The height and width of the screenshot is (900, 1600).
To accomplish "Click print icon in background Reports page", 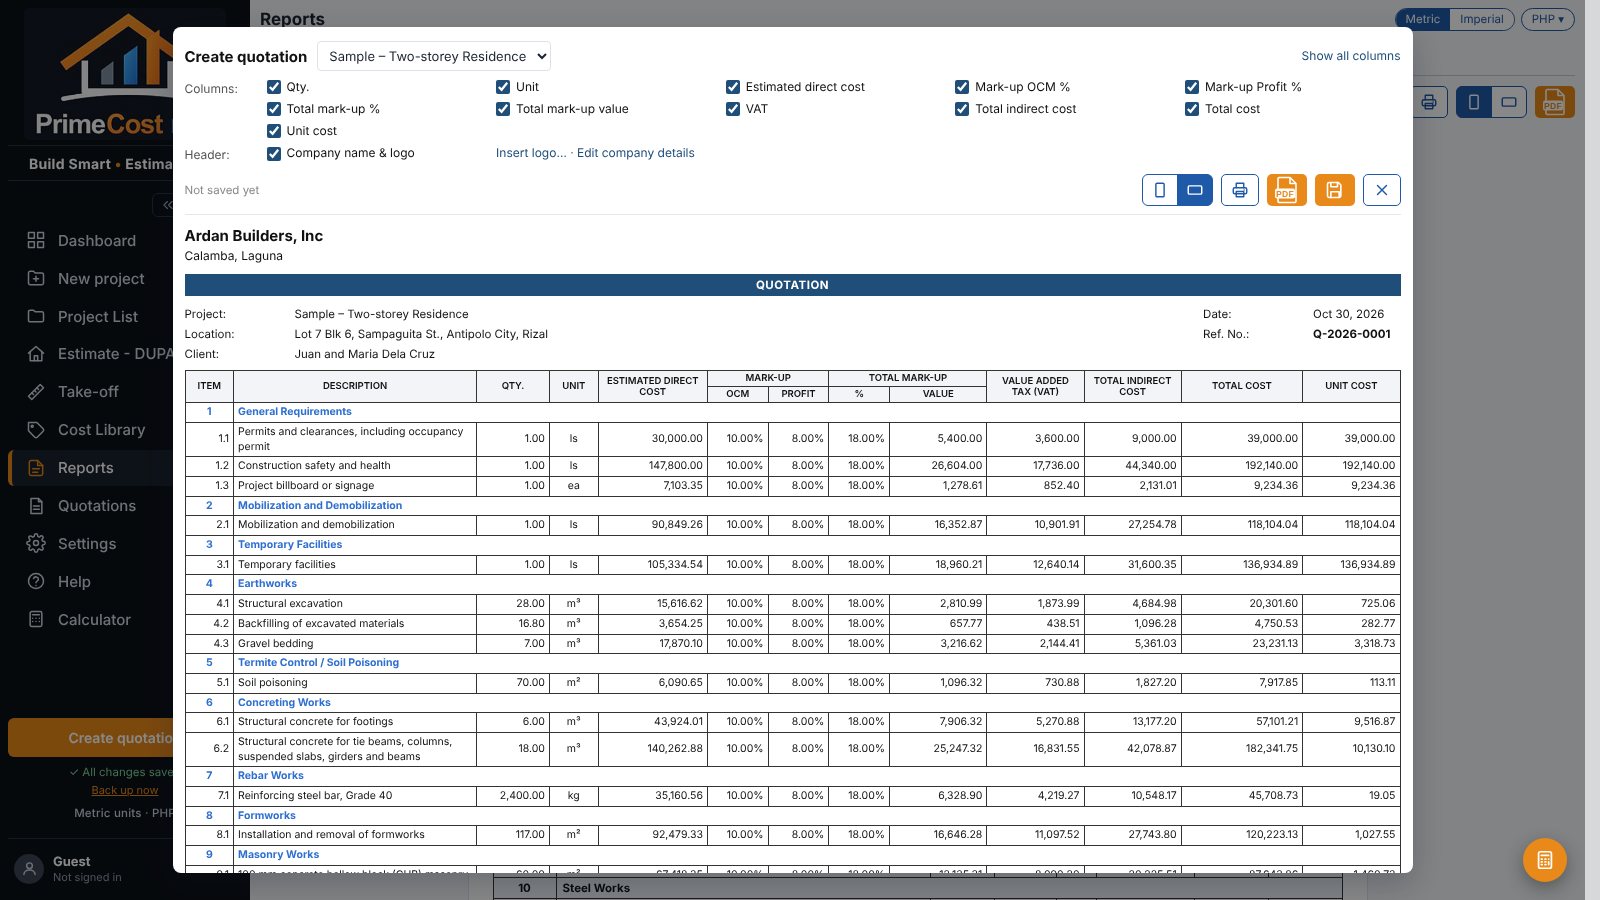I will coord(1430,102).
